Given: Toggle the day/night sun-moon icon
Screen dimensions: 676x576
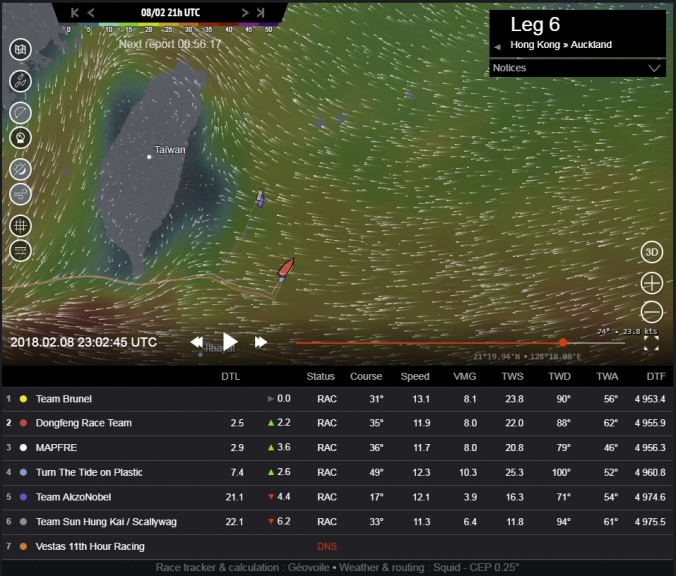Looking at the screenshot, I should click(x=20, y=169).
